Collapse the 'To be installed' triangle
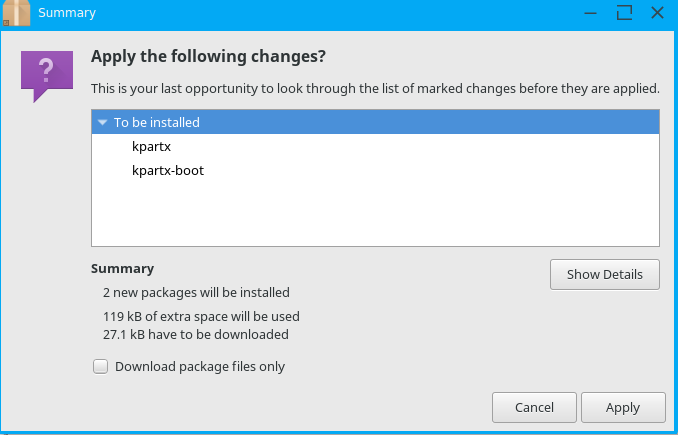 click(103, 123)
